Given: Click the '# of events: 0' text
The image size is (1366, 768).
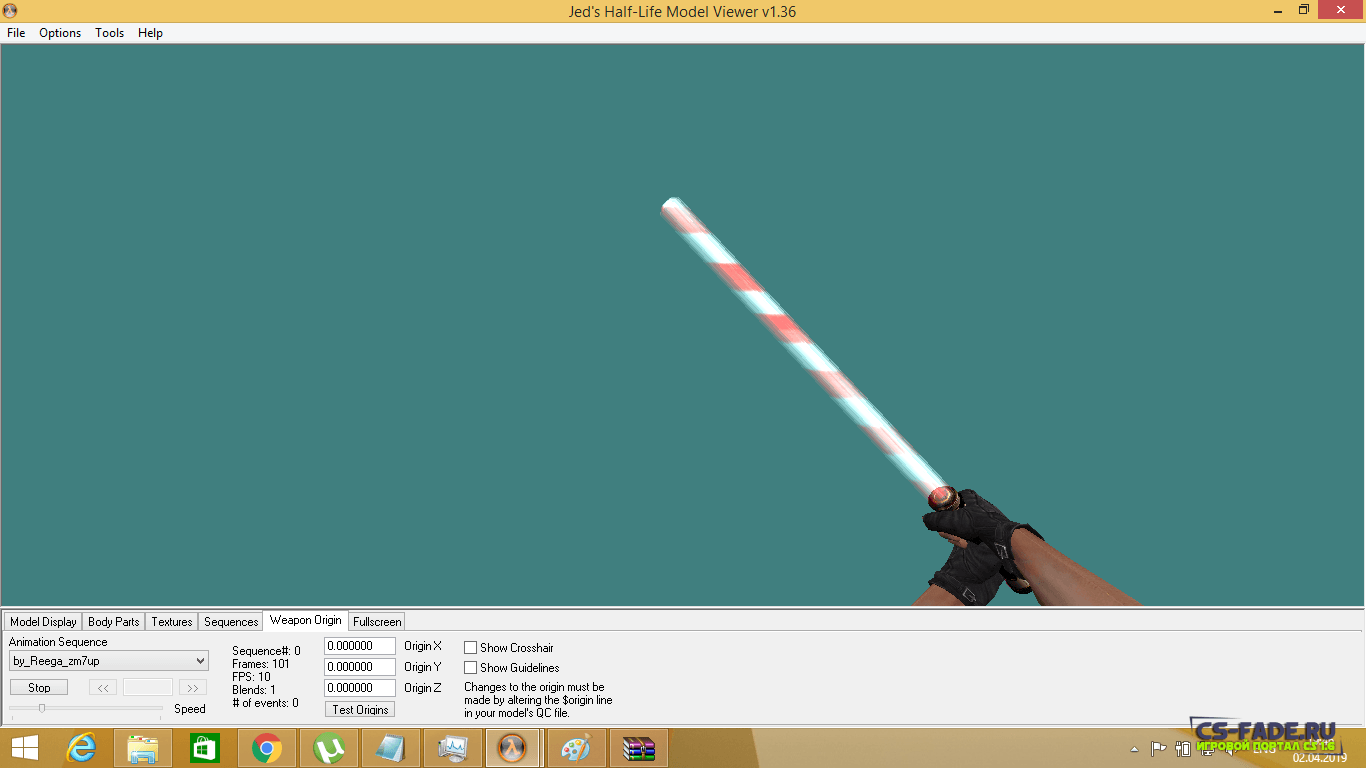Looking at the screenshot, I should pyautogui.click(x=265, y=703).
